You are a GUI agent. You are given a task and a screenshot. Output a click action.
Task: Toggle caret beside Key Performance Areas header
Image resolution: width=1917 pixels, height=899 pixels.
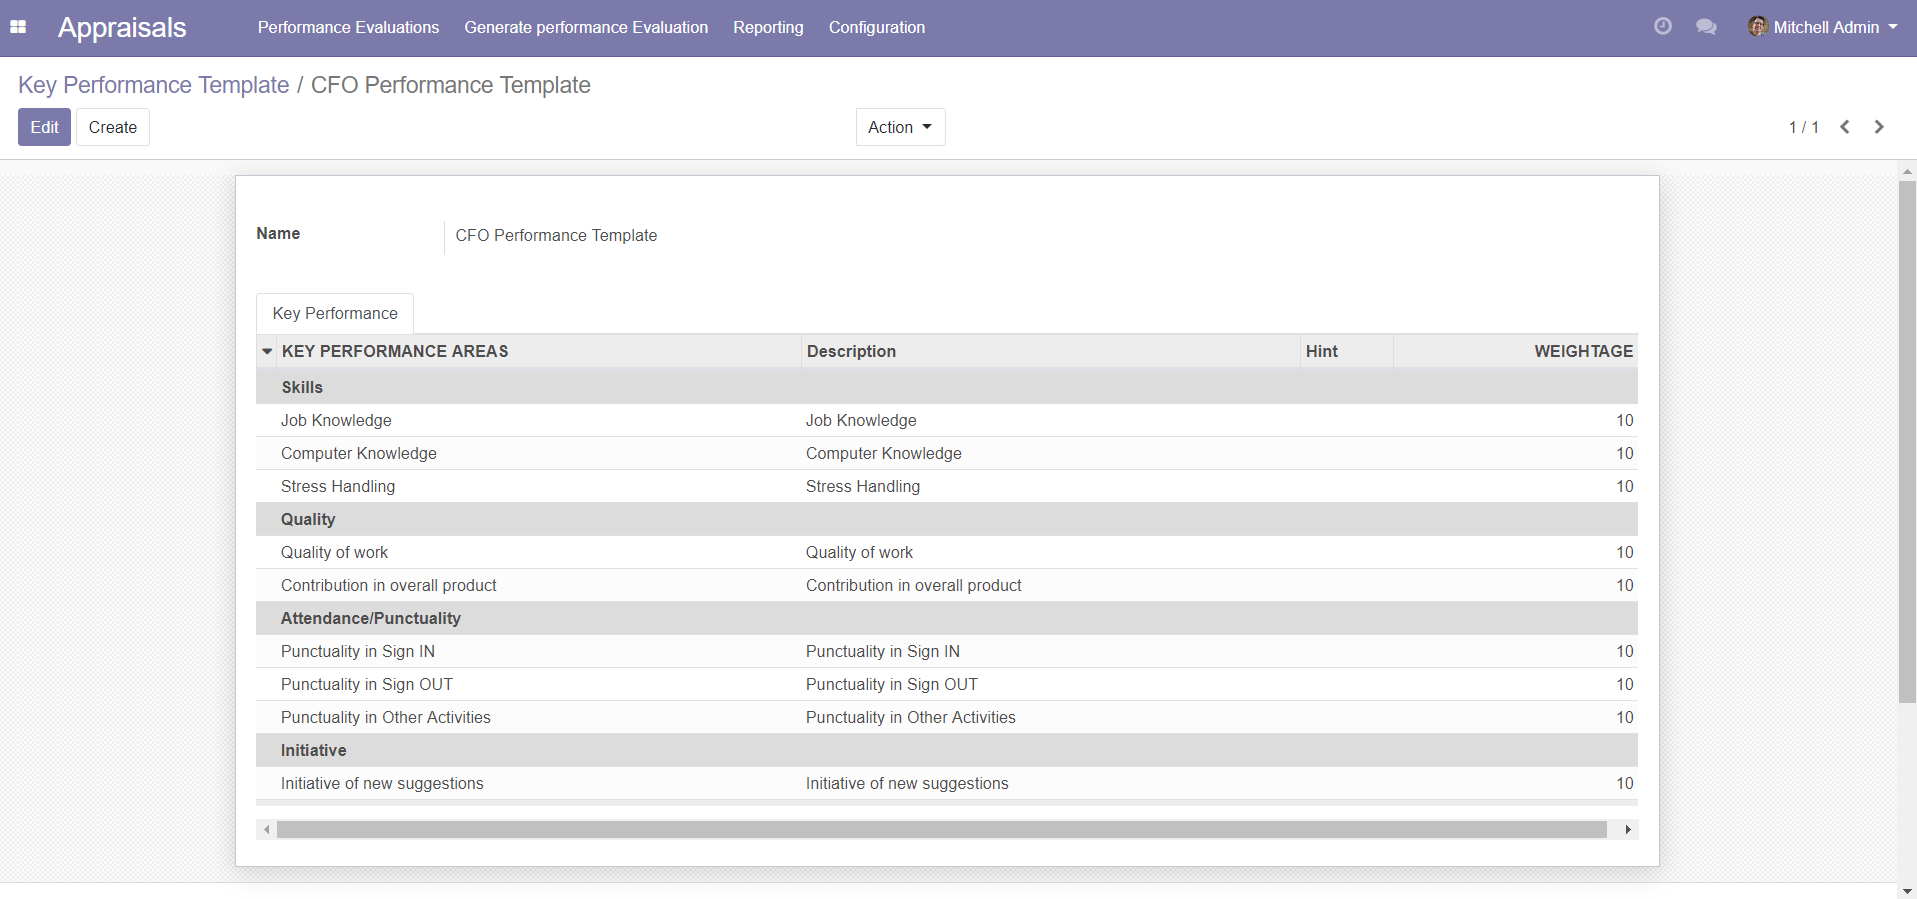tap(267, 351)
